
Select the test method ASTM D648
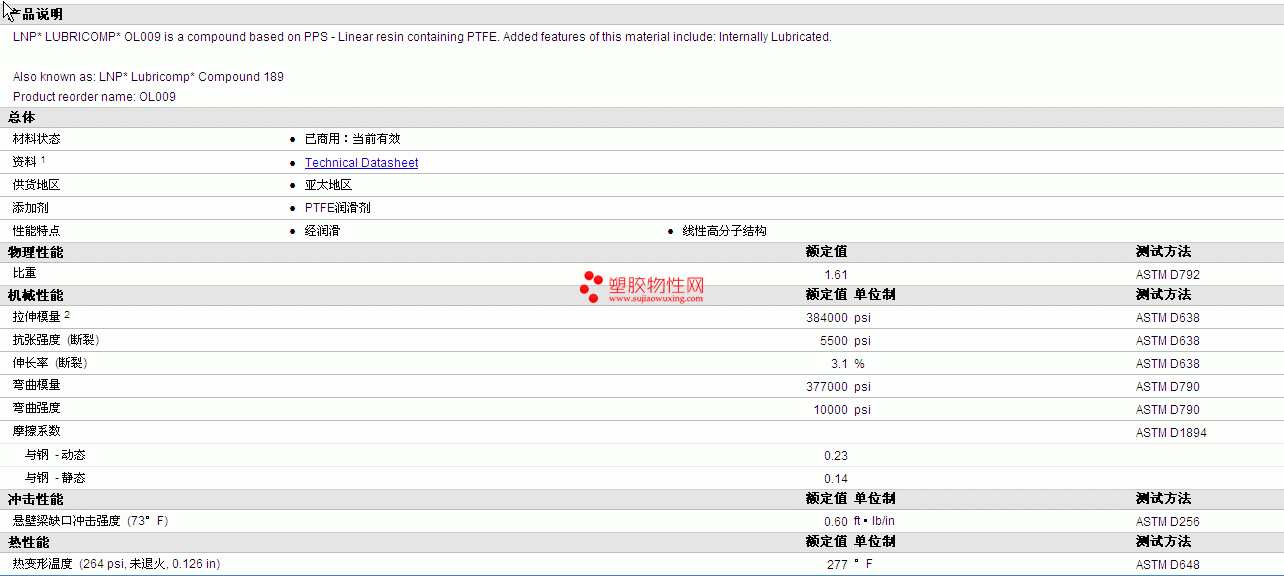(1168, 565)
